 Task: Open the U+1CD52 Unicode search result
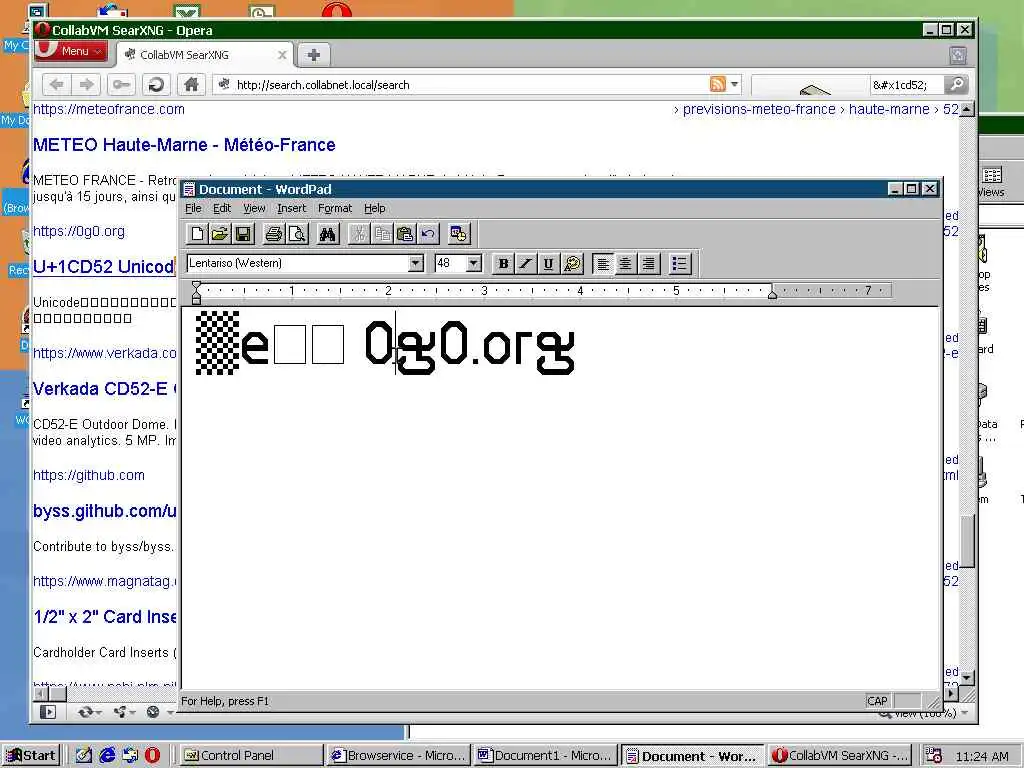[x=104, y=266]
